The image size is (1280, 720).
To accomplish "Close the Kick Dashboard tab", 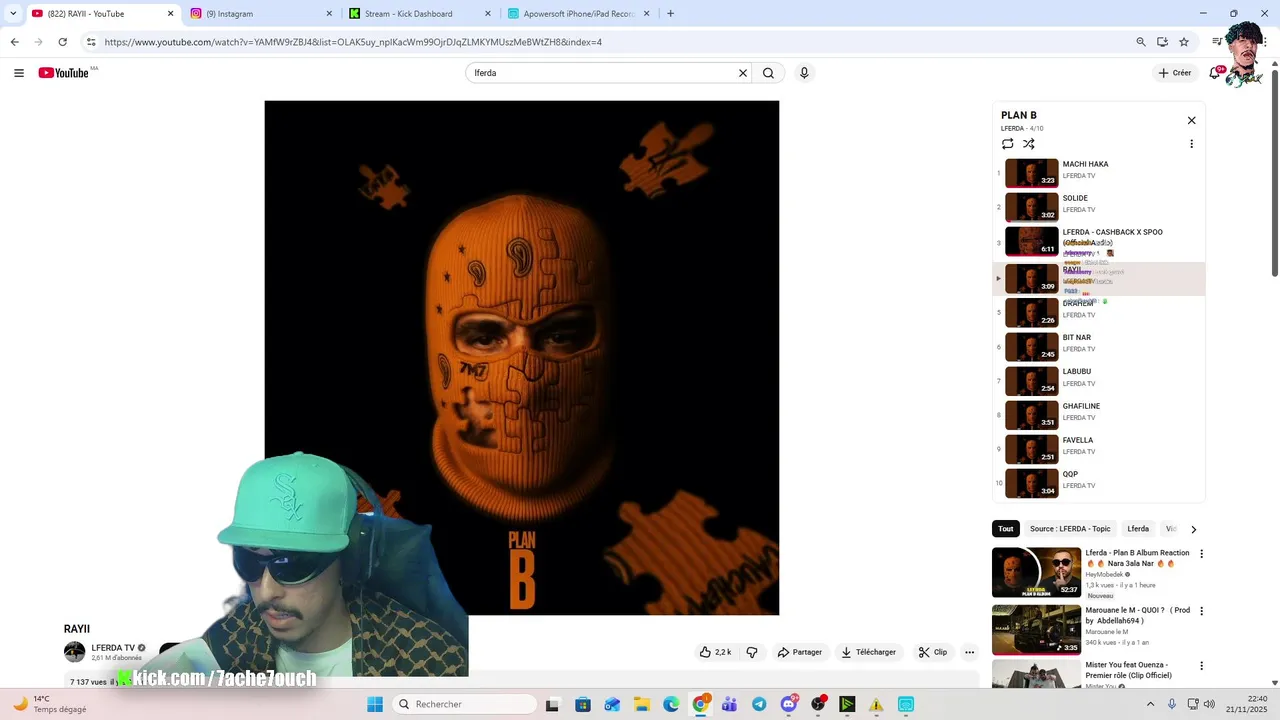I will (488, 14).
